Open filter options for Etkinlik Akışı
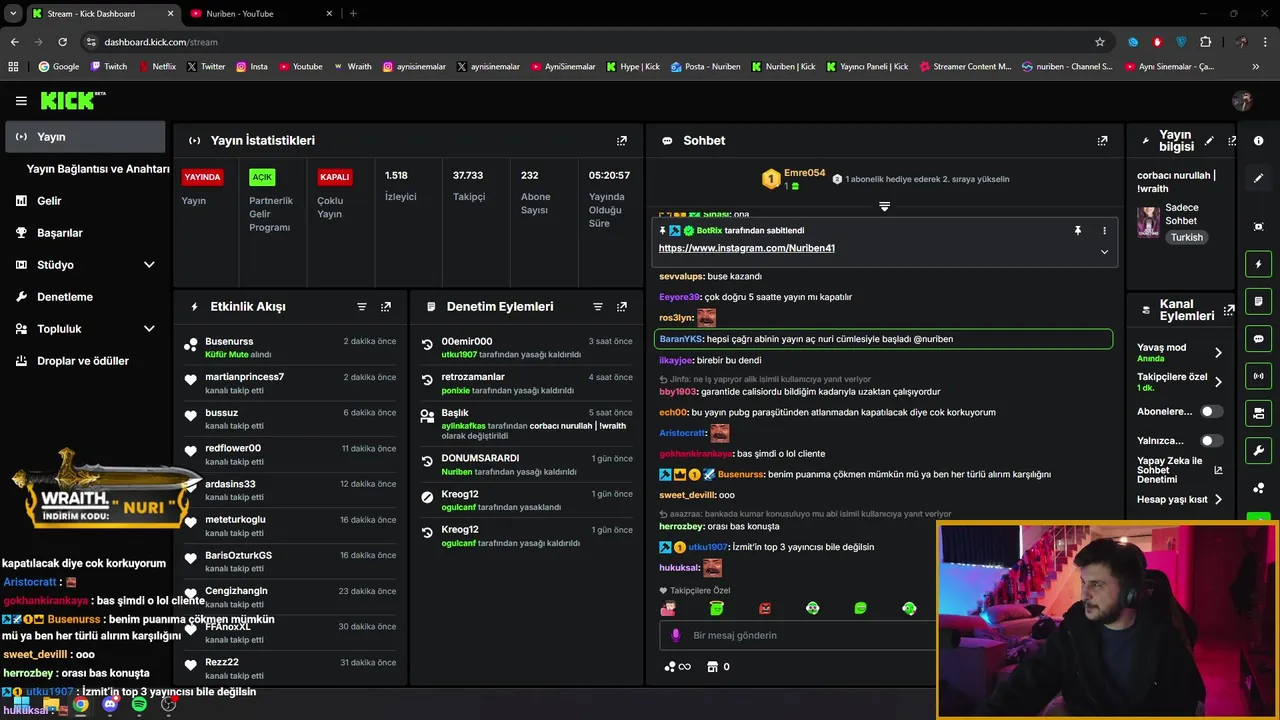 (362, 307)
